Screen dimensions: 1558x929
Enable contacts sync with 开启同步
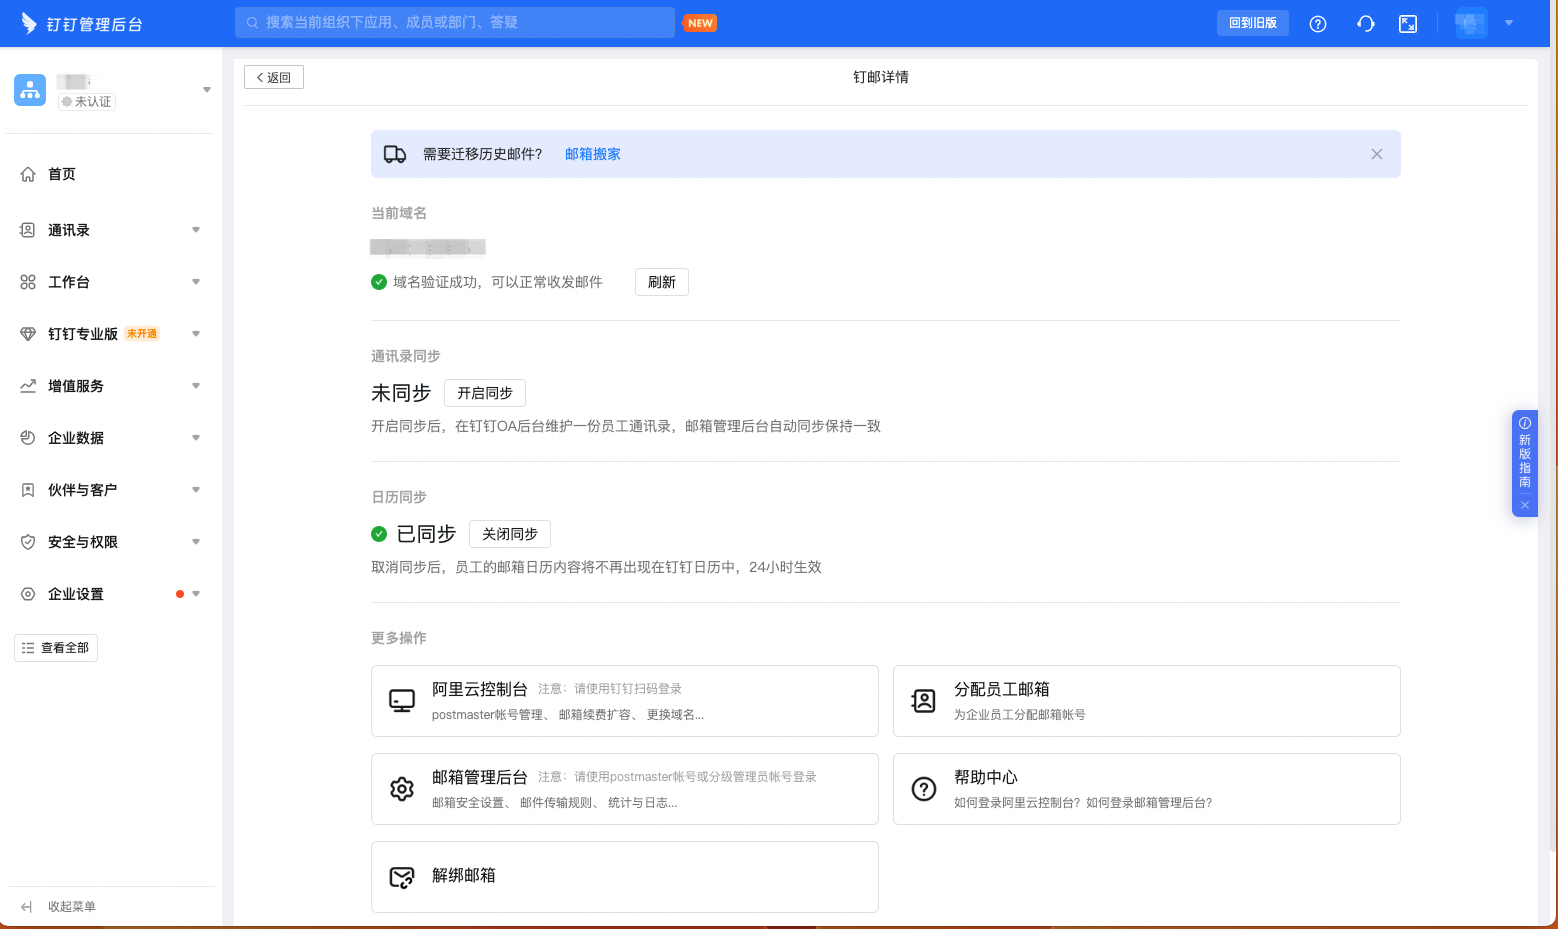(485, 393)
